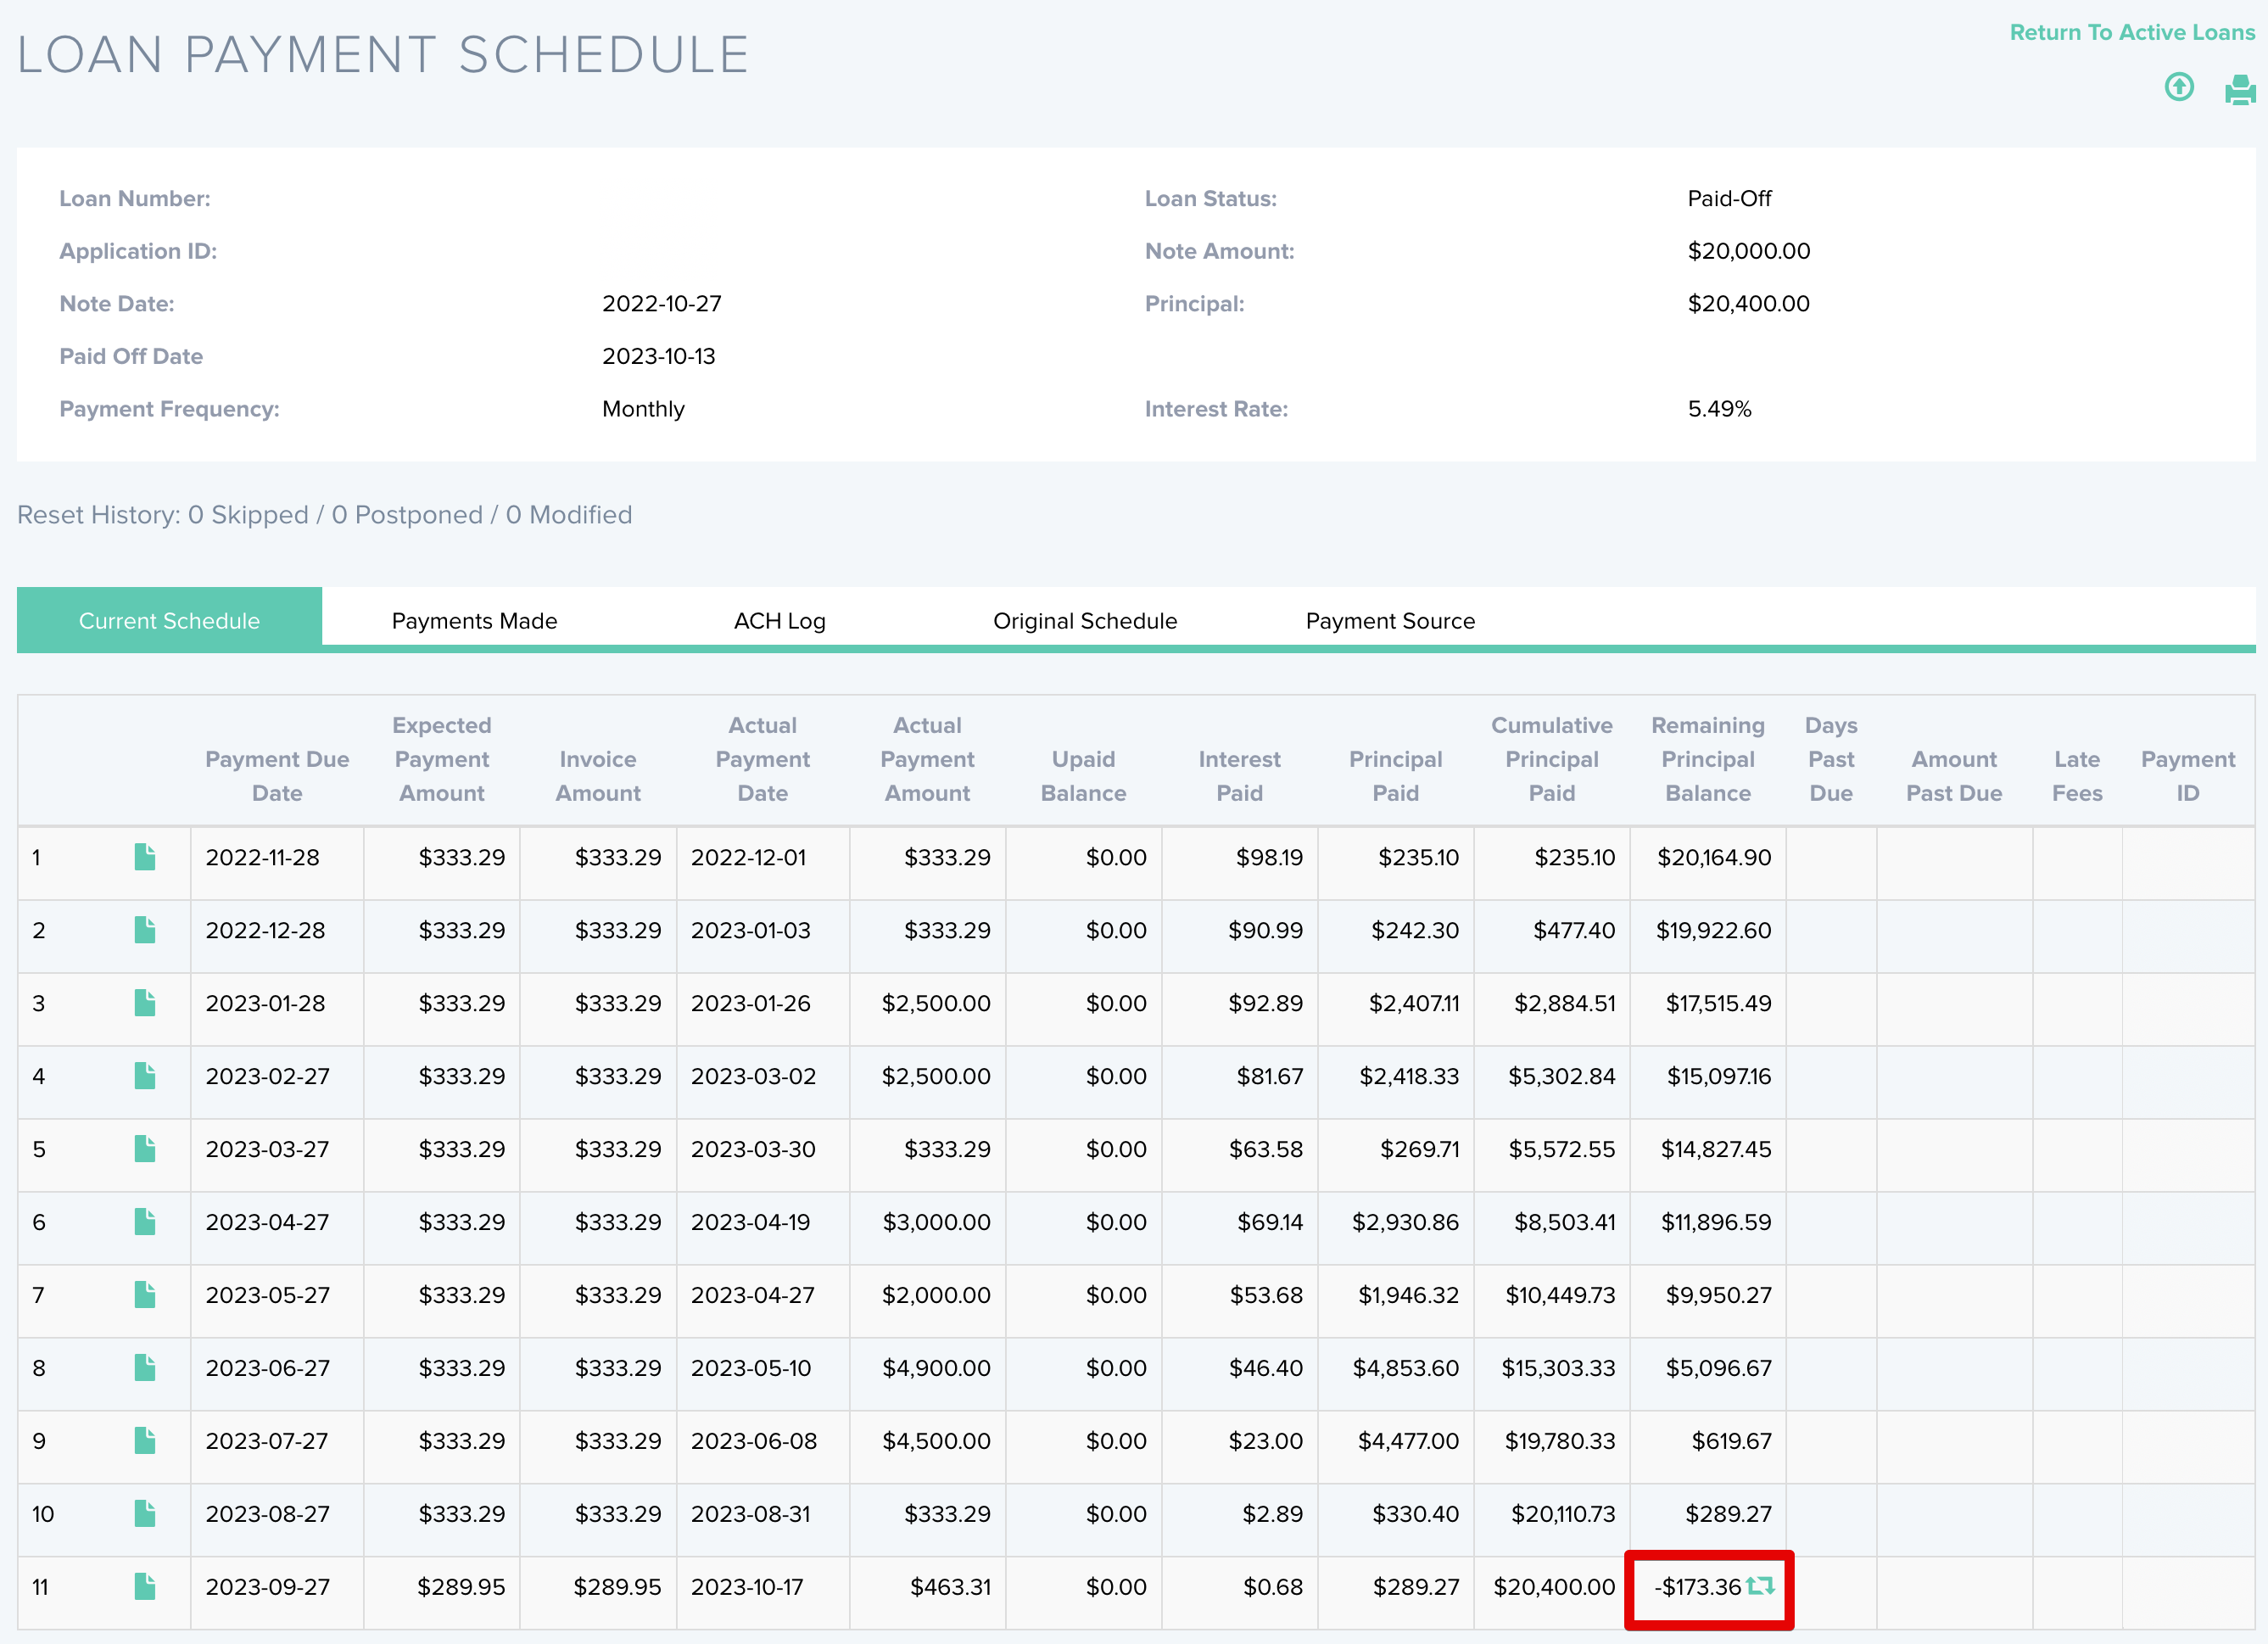Select note date 2022-10-27
This screenshot has width=2268, height=1644.
(x=661, y=304)
